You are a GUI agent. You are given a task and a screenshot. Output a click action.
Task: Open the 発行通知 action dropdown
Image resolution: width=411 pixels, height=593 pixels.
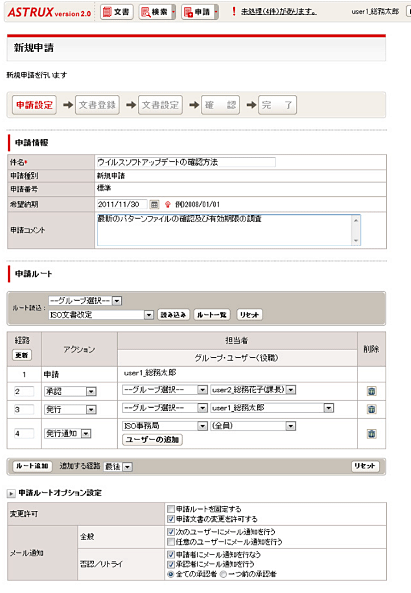tap(68, 433)
